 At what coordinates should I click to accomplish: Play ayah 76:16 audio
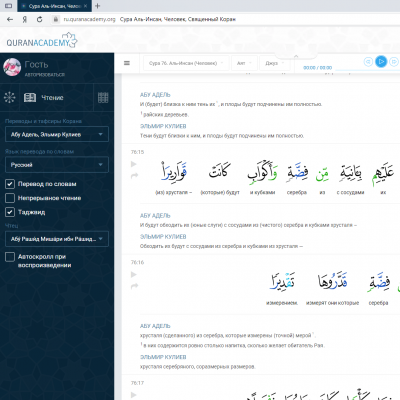coord(134,274)
